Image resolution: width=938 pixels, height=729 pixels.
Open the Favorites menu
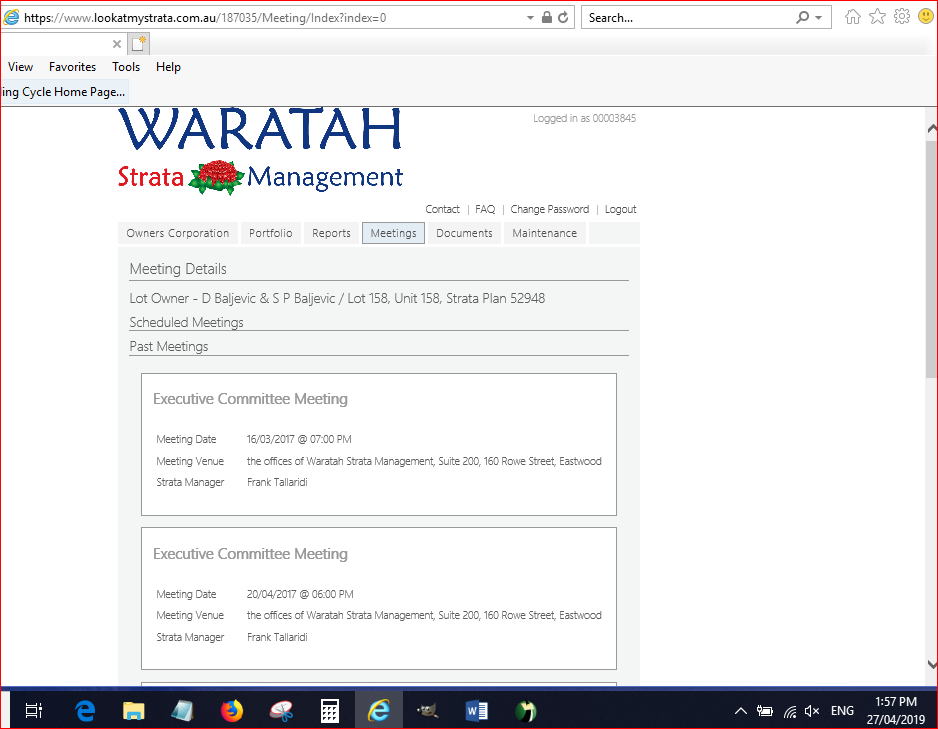72,67
